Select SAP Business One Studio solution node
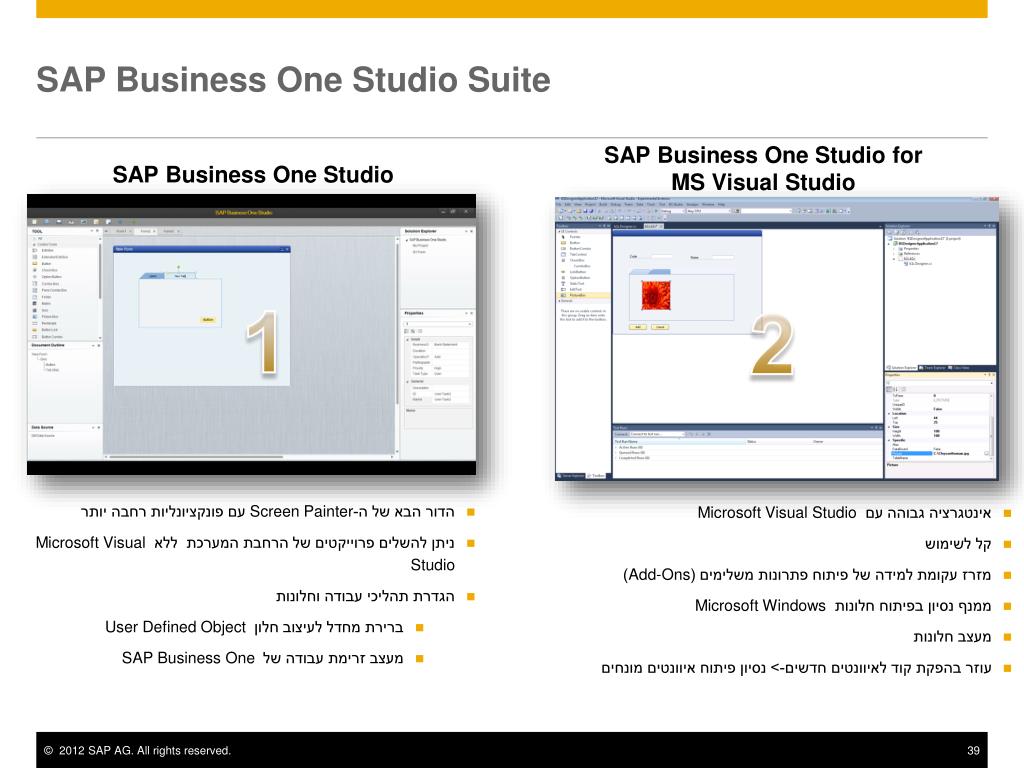 pyautogui.click(x=428, y=240)
